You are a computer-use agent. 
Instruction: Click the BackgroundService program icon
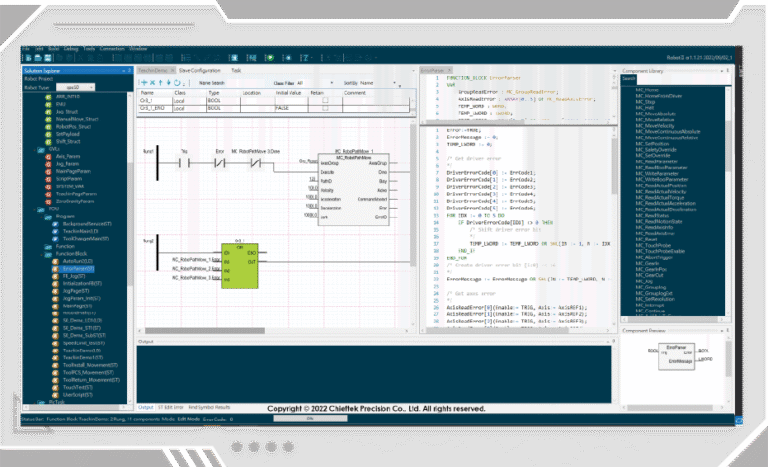pos(55,224)
